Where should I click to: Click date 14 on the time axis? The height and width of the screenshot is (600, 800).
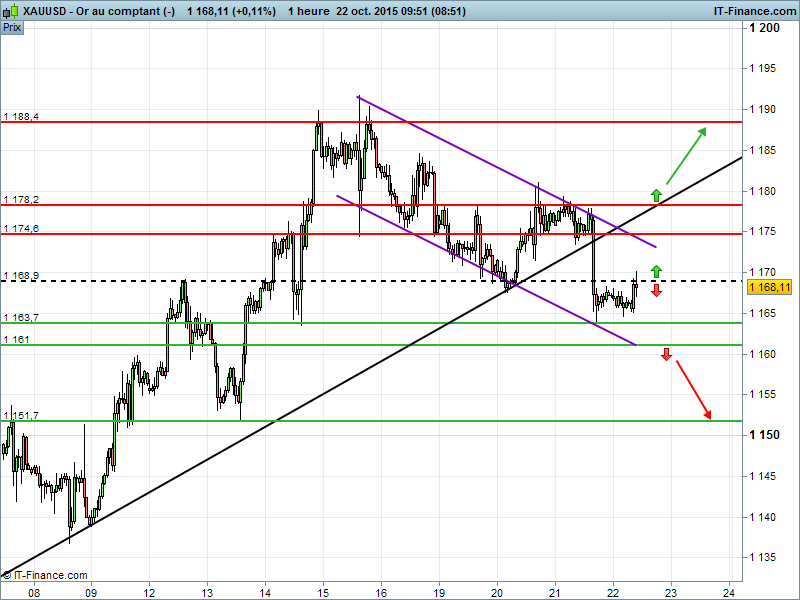[x=265, y=593]
